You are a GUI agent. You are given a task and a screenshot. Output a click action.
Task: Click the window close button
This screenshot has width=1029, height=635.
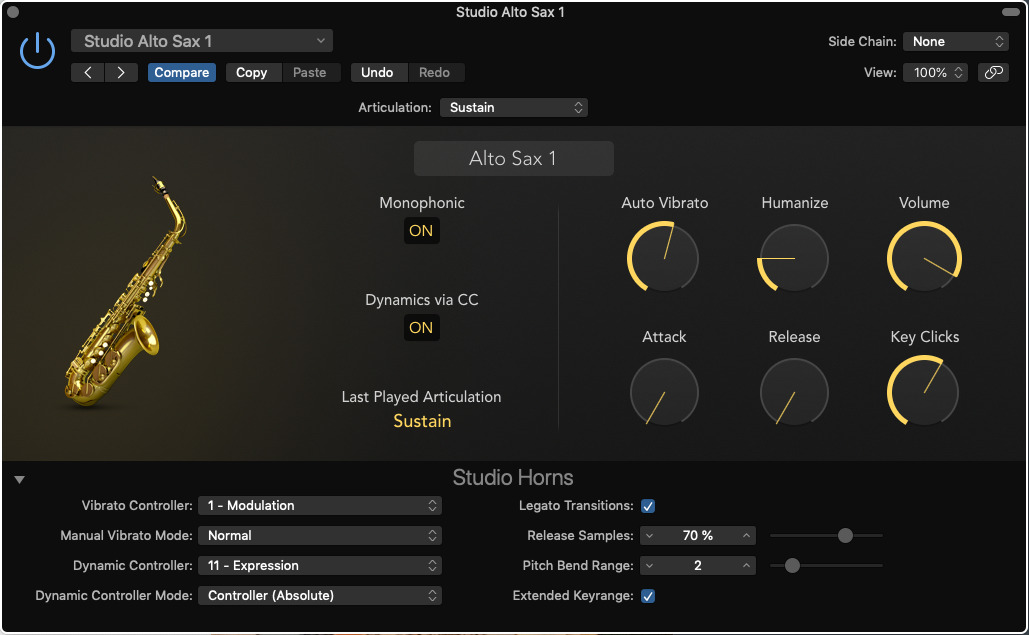coord(12,12)
